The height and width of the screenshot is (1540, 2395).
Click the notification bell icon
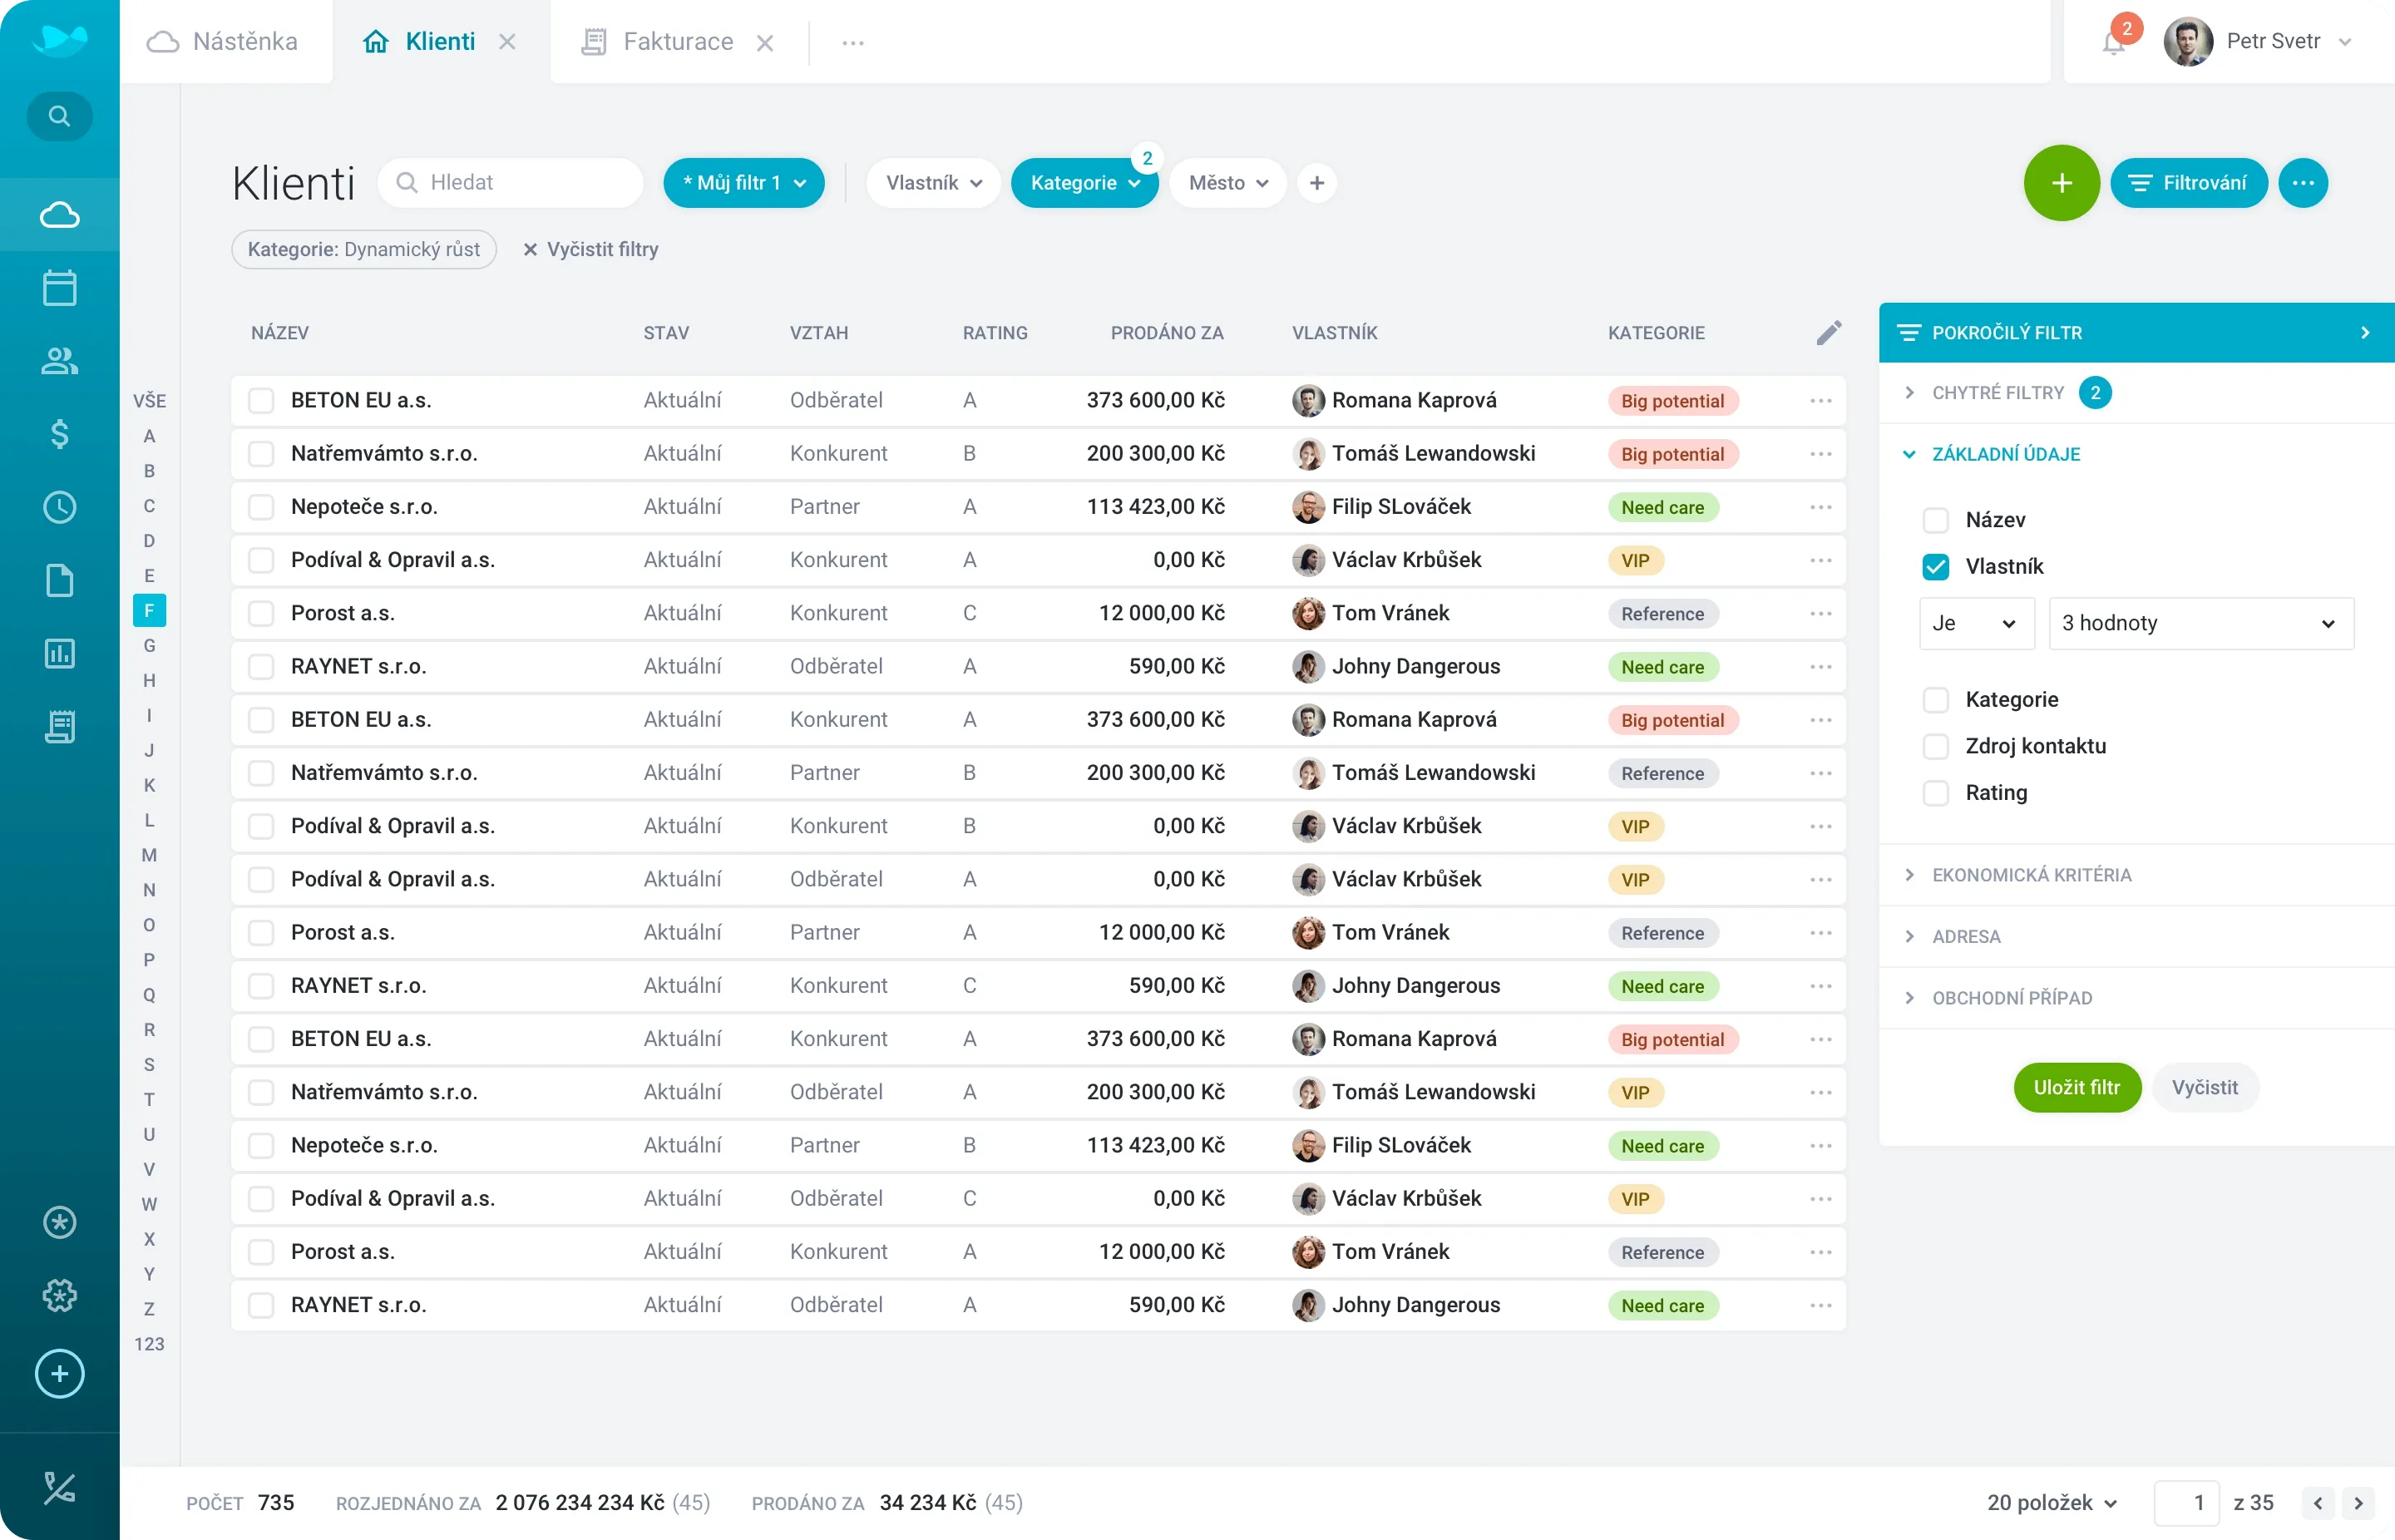click(2113, 43)
